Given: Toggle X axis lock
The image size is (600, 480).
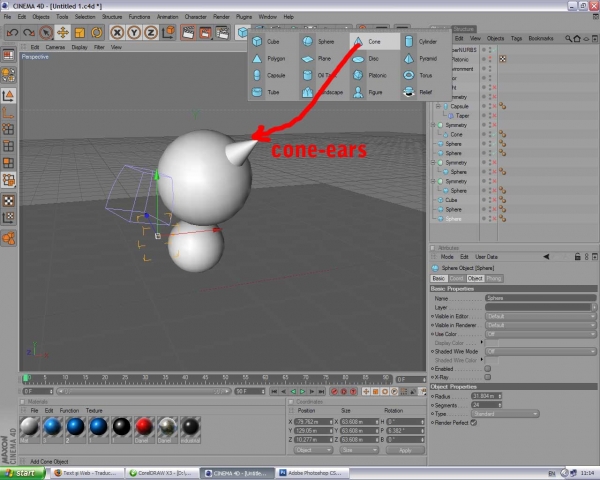Looking at the screenshot, I should pyautogui.click(x=117, y=33).
